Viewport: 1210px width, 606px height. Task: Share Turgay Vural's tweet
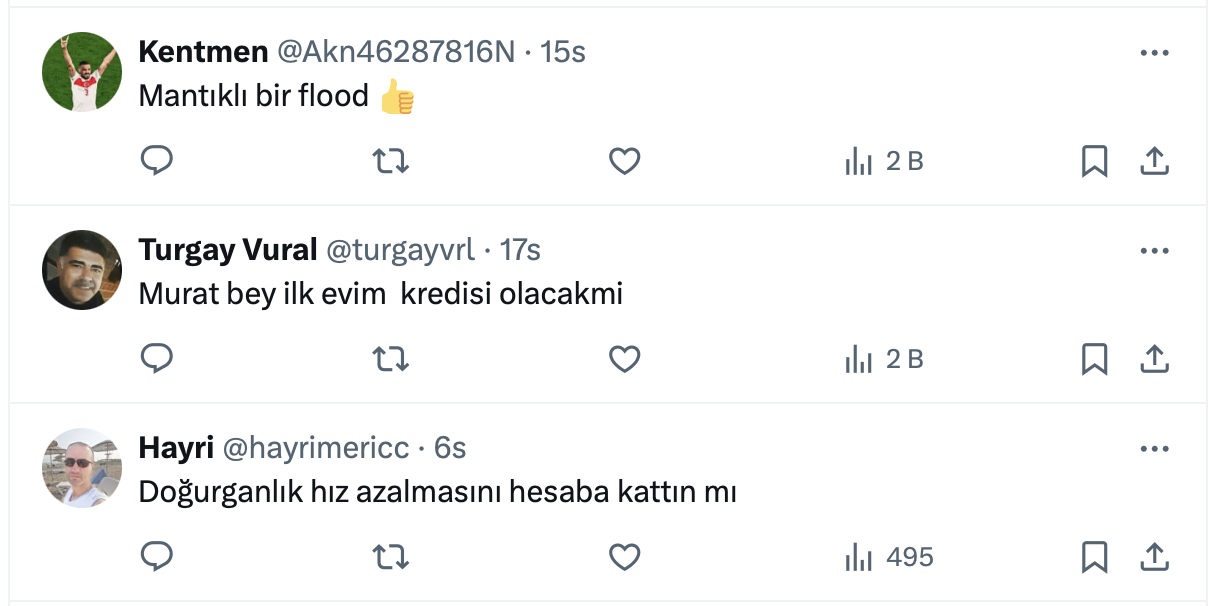(x=1155, y=358)
